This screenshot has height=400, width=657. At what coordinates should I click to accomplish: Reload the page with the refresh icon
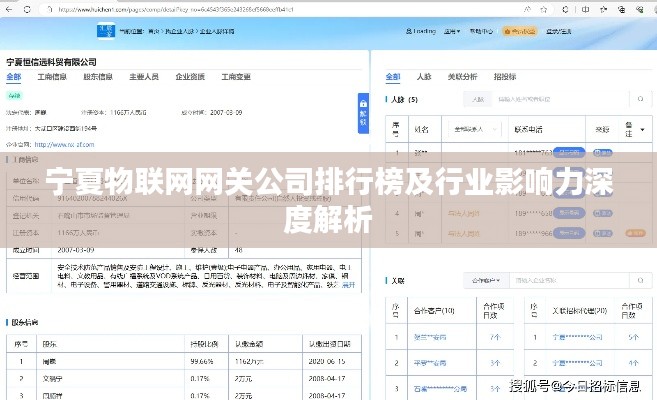click(x=27, y=9)
